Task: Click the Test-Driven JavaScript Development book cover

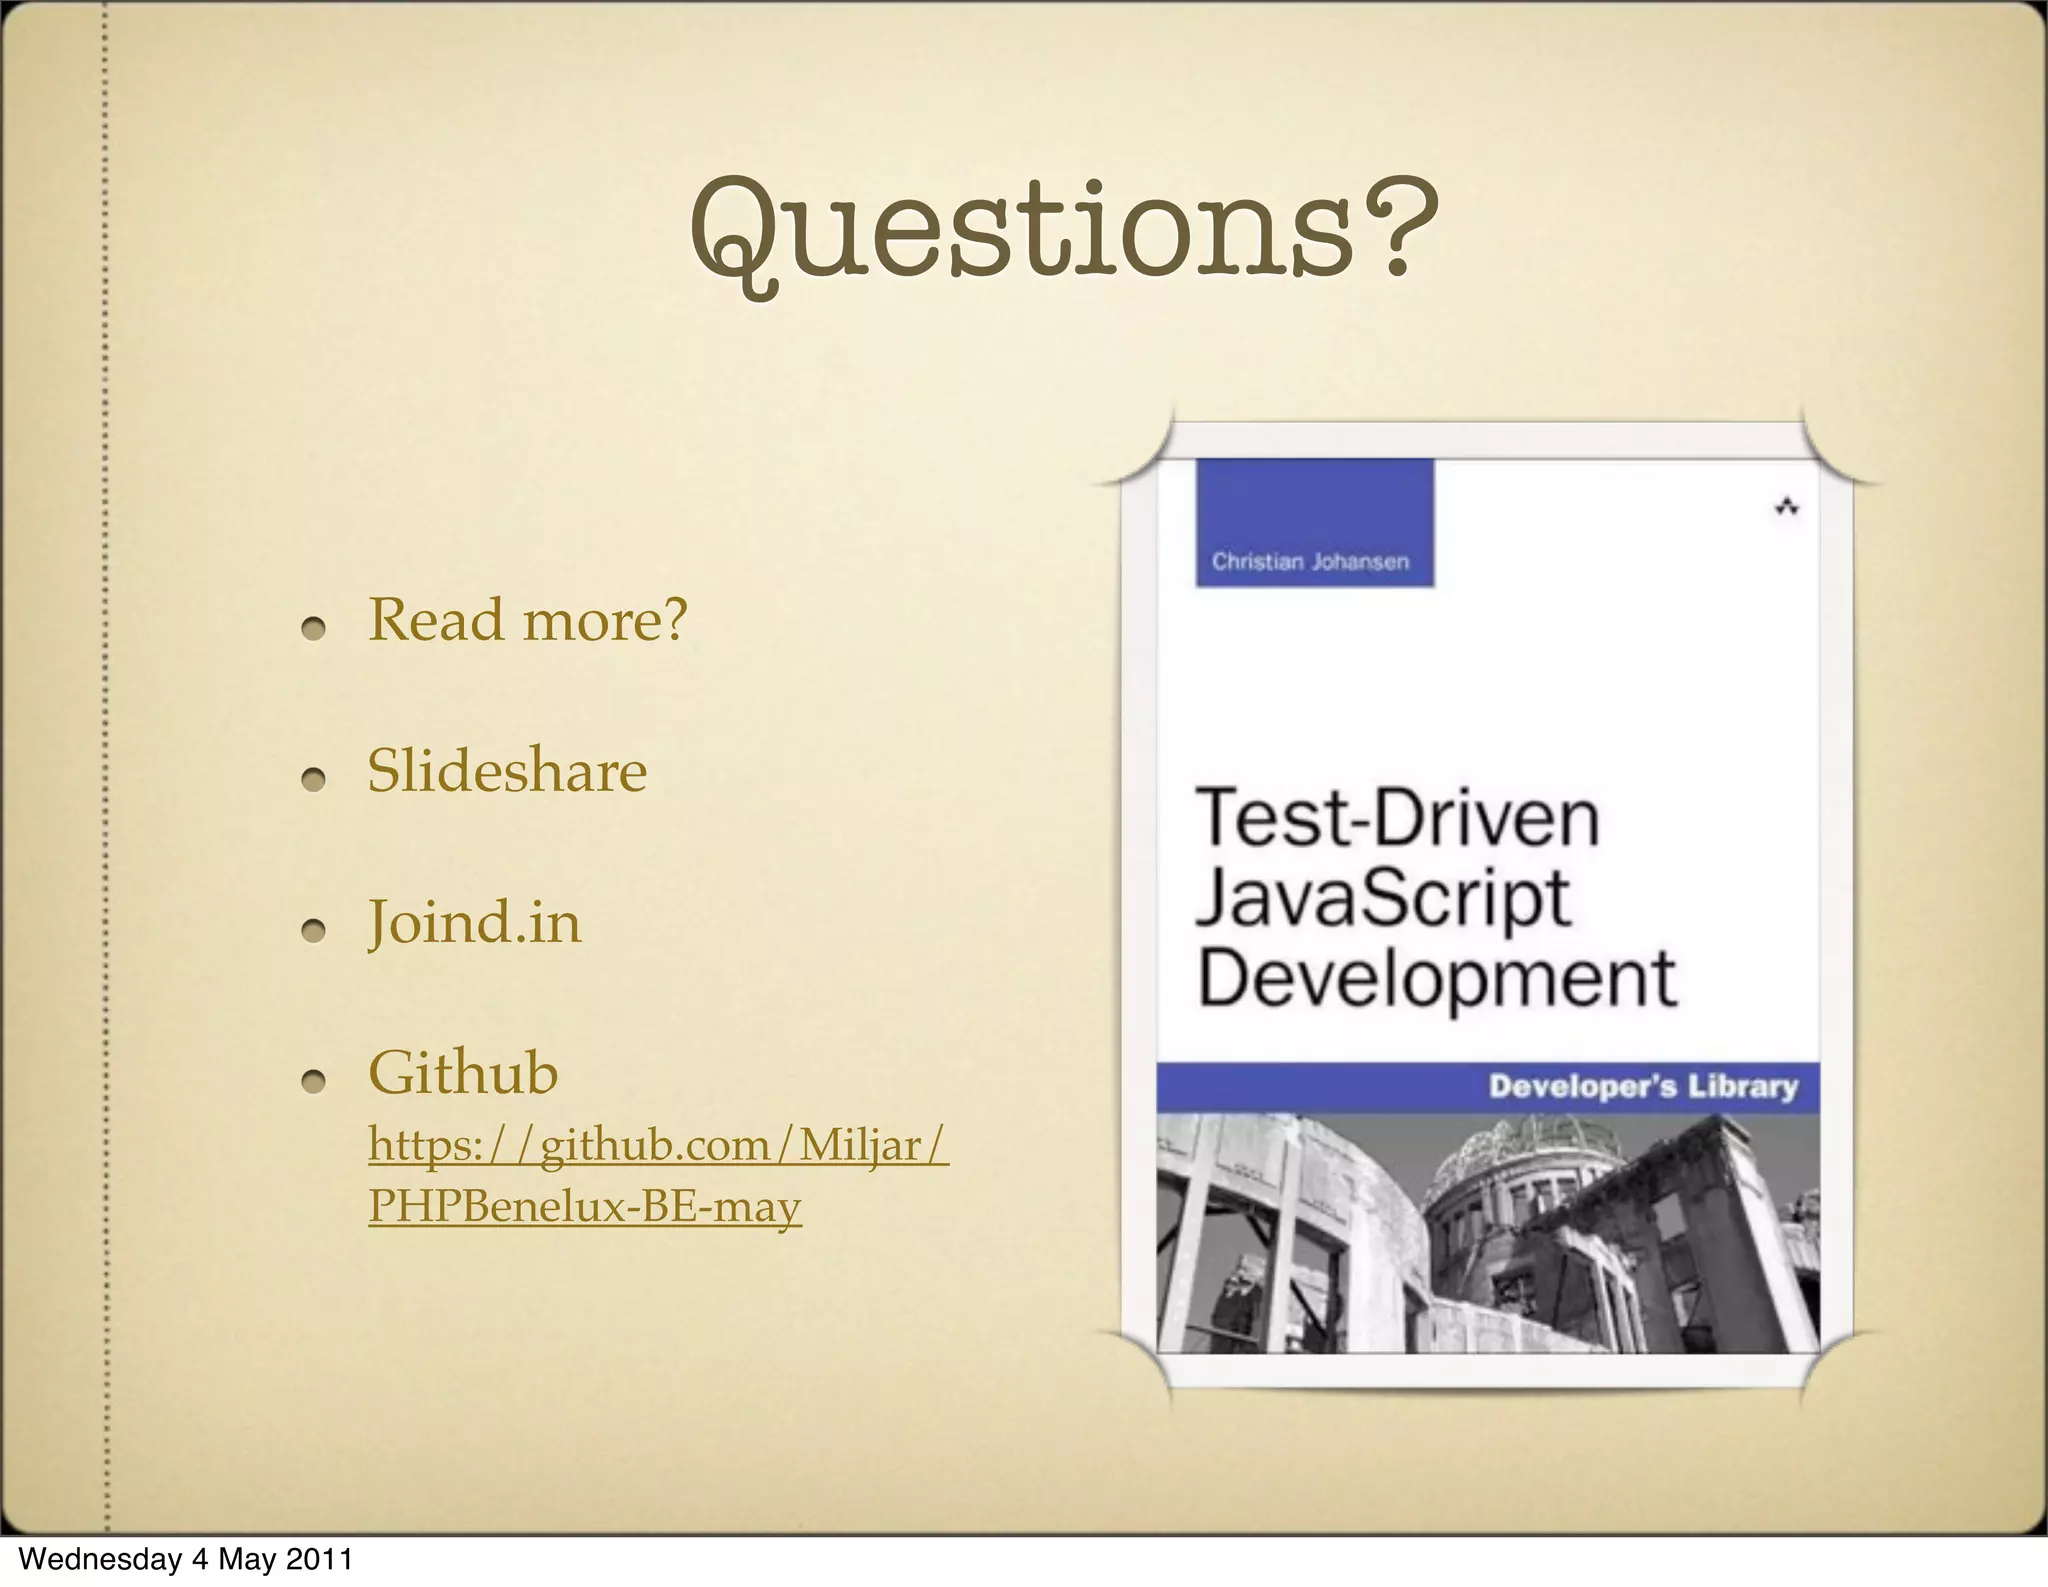Action: click(x=1487, y=905)
